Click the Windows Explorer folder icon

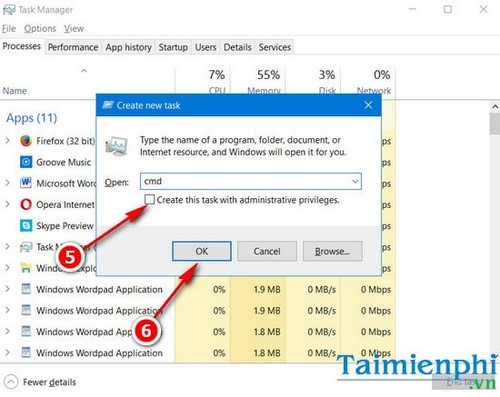click(26, 268)
